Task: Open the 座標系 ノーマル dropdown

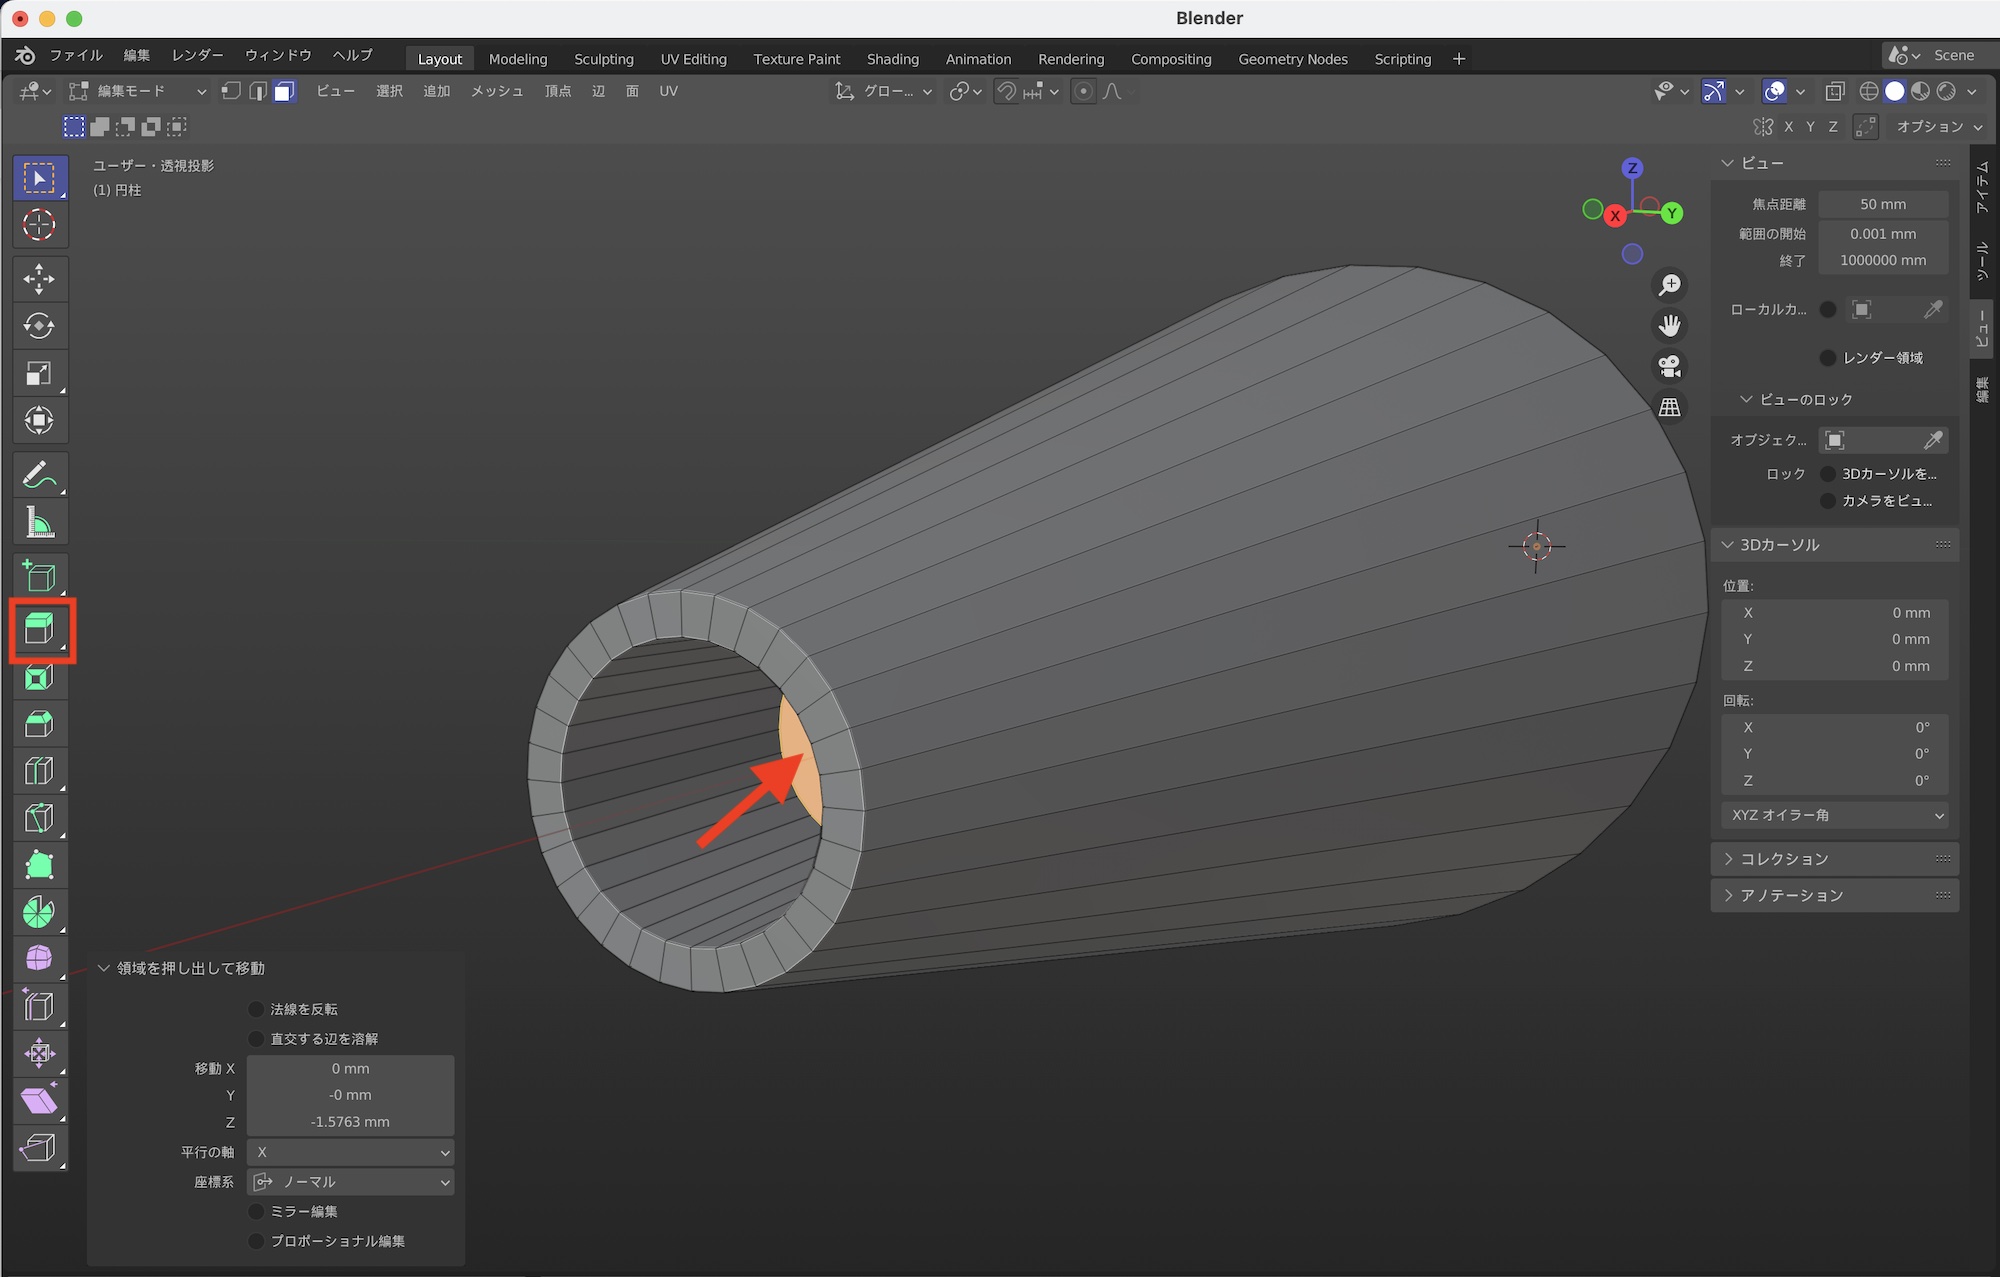Action: click(351, 1182)
